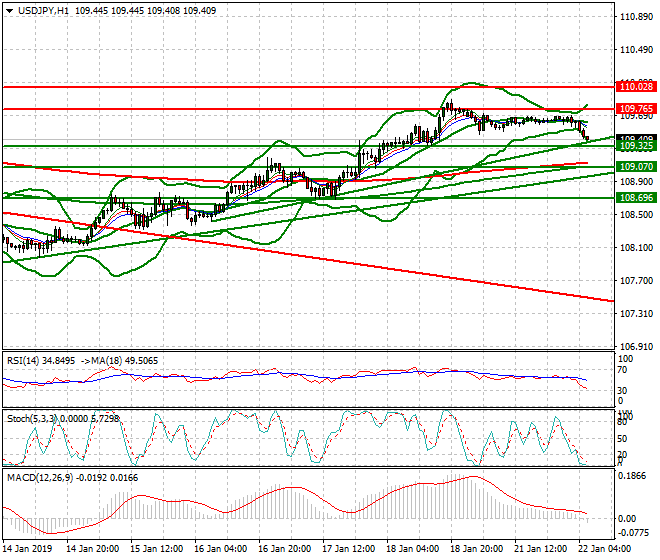Click the 107.700 price scale value
The image size is (660, 560).
[636, 280]
